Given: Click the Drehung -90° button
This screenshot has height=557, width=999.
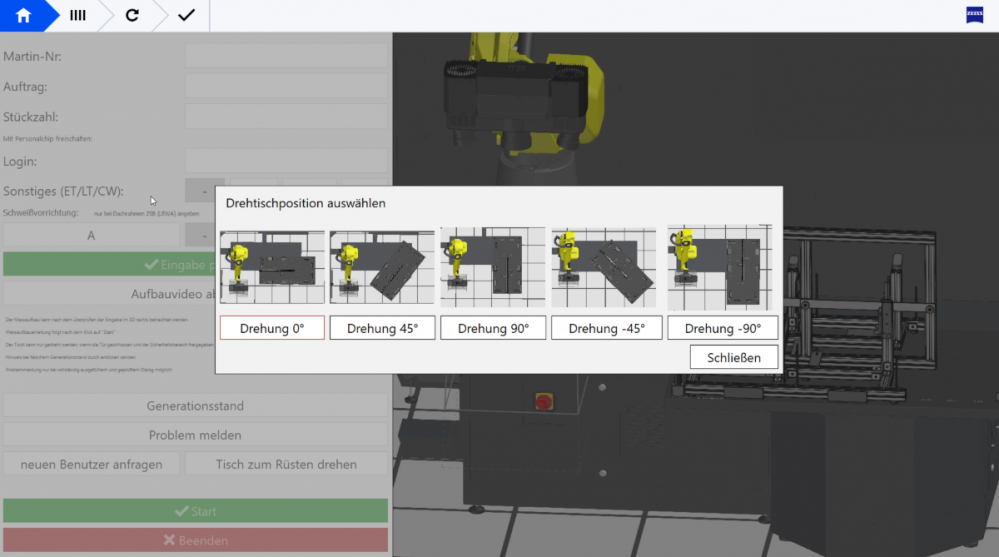Looking at the screenshot, I should [x=722, y=328].
